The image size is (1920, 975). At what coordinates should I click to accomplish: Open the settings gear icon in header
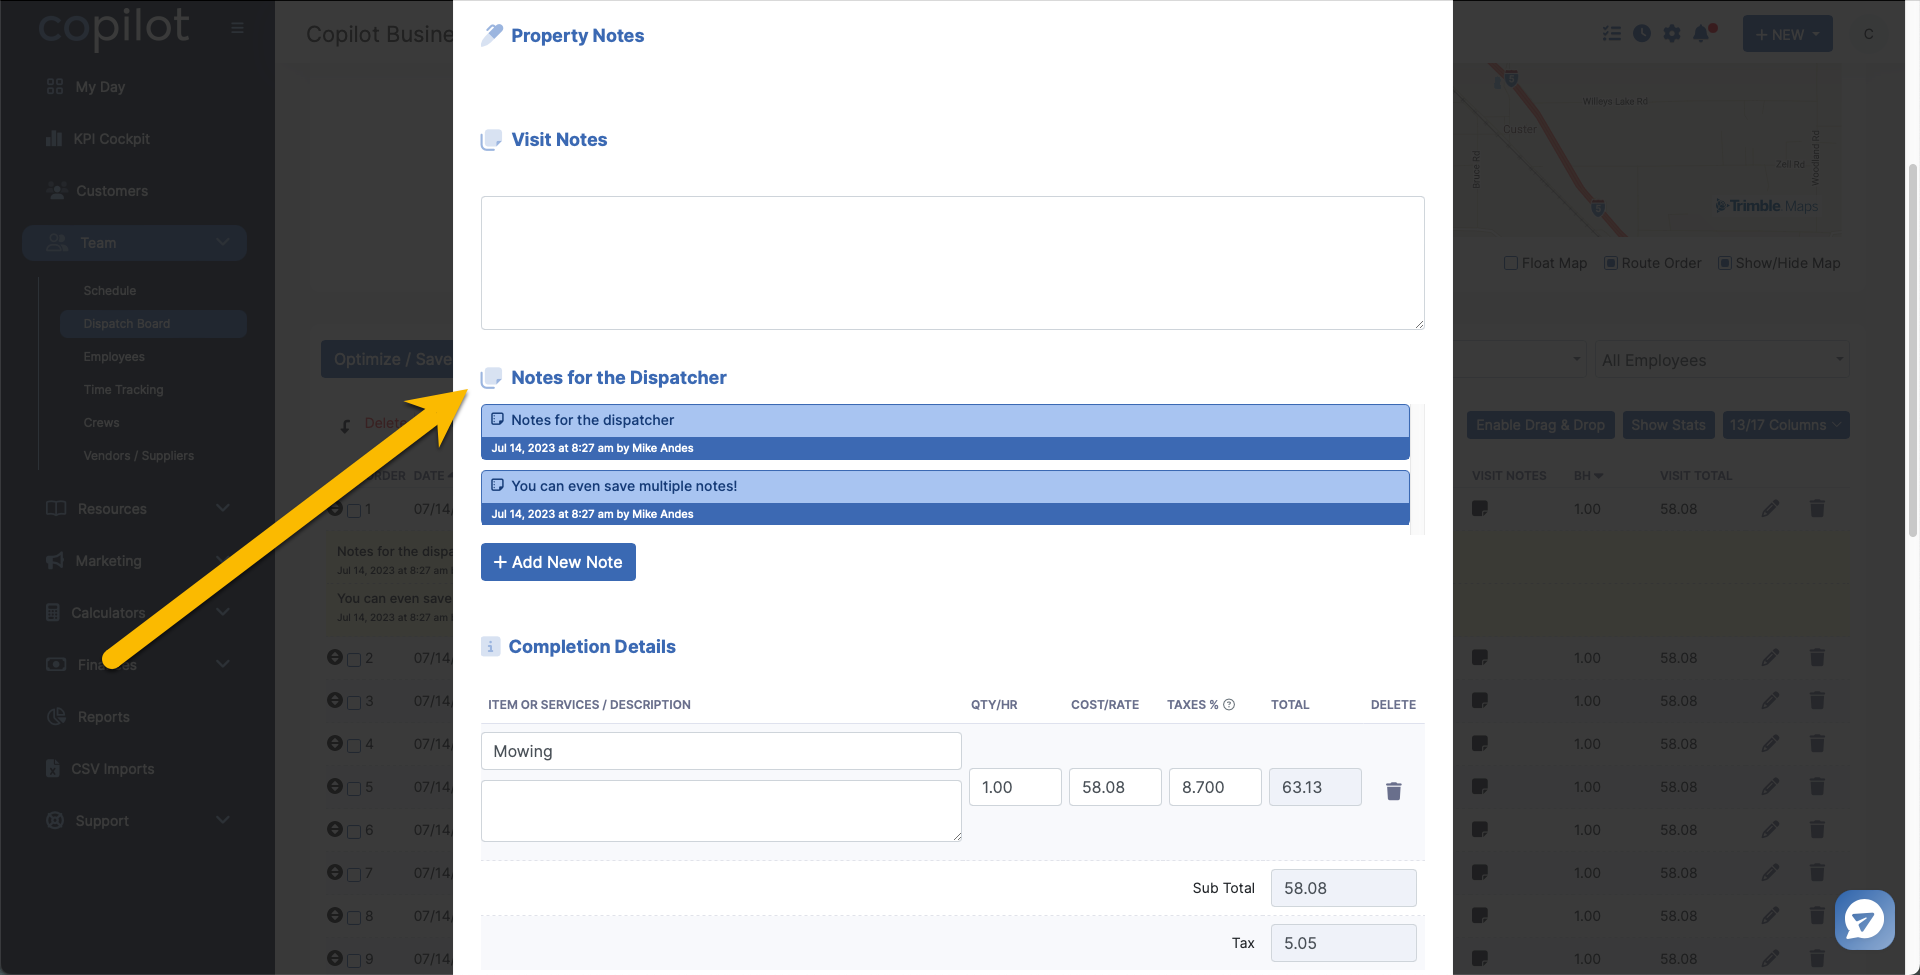pos(1672,33)
